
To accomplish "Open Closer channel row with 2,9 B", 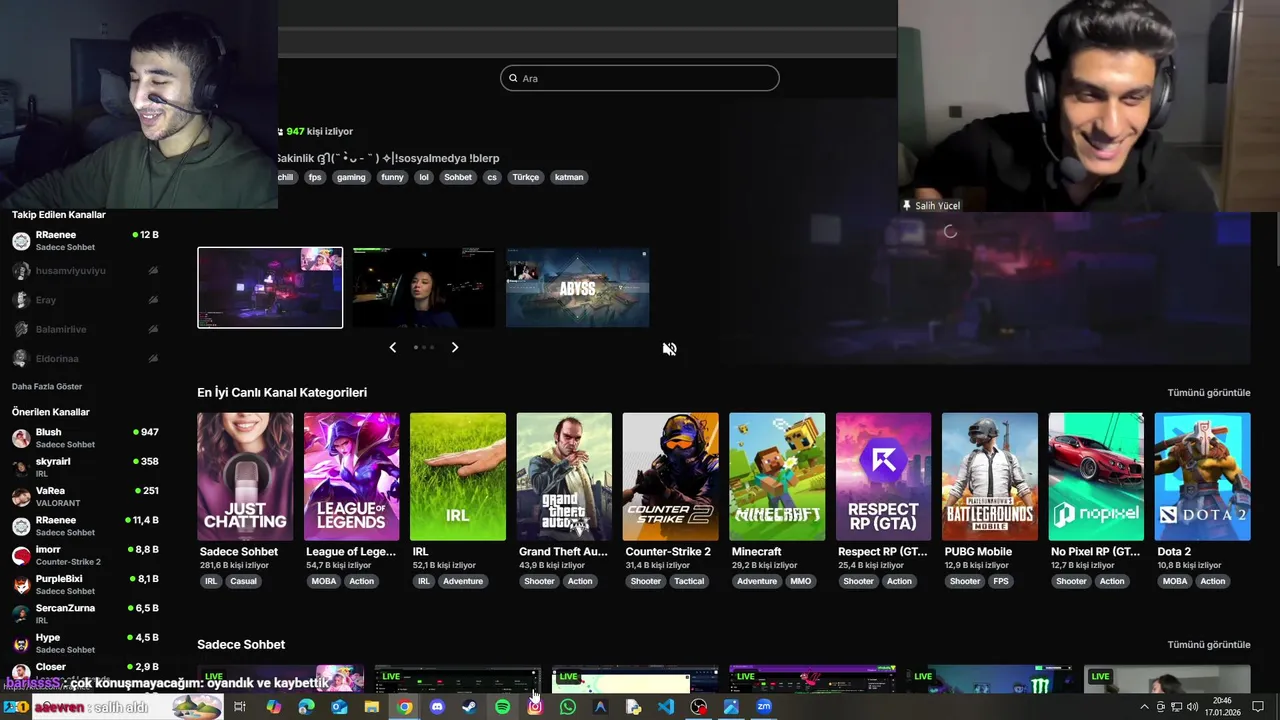I will point(85,671).
